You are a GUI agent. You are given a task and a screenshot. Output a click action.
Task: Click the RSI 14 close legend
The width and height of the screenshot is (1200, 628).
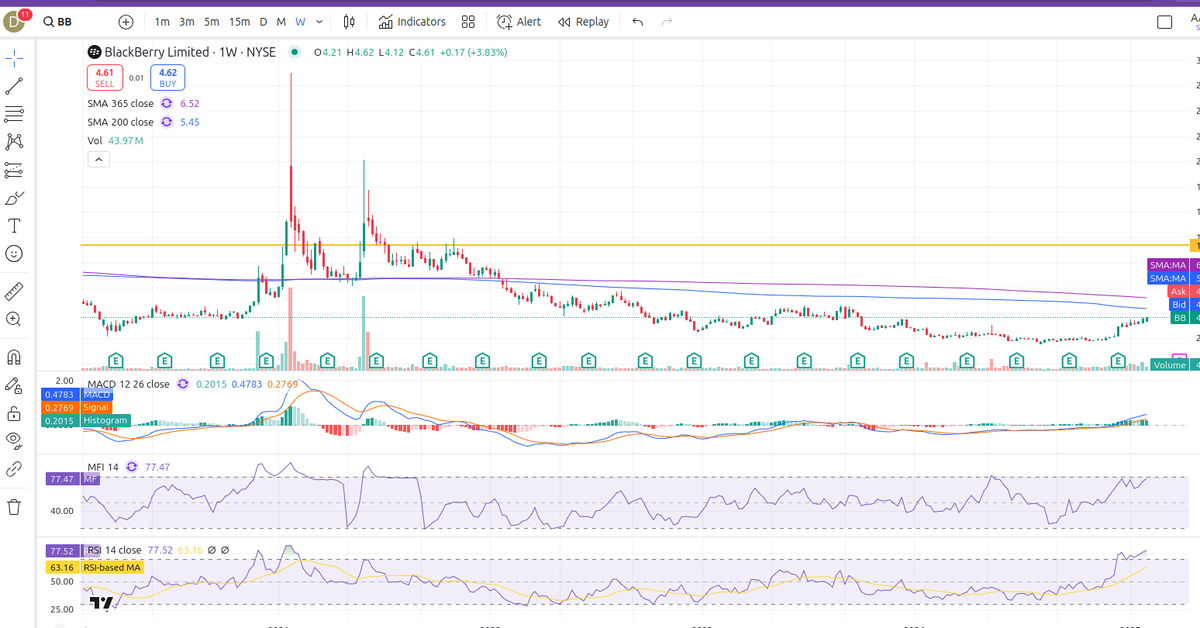pos(114,550)
